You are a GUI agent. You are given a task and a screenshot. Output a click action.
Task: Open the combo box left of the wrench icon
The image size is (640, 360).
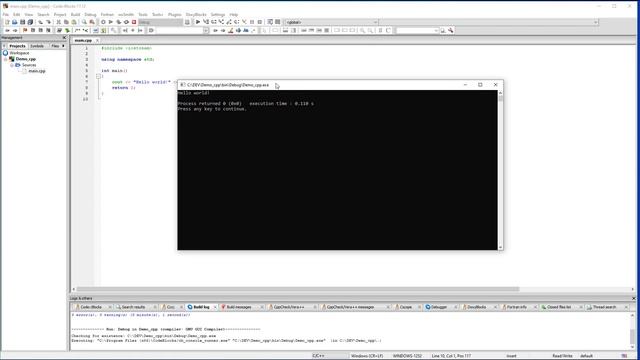coord(417,31)
